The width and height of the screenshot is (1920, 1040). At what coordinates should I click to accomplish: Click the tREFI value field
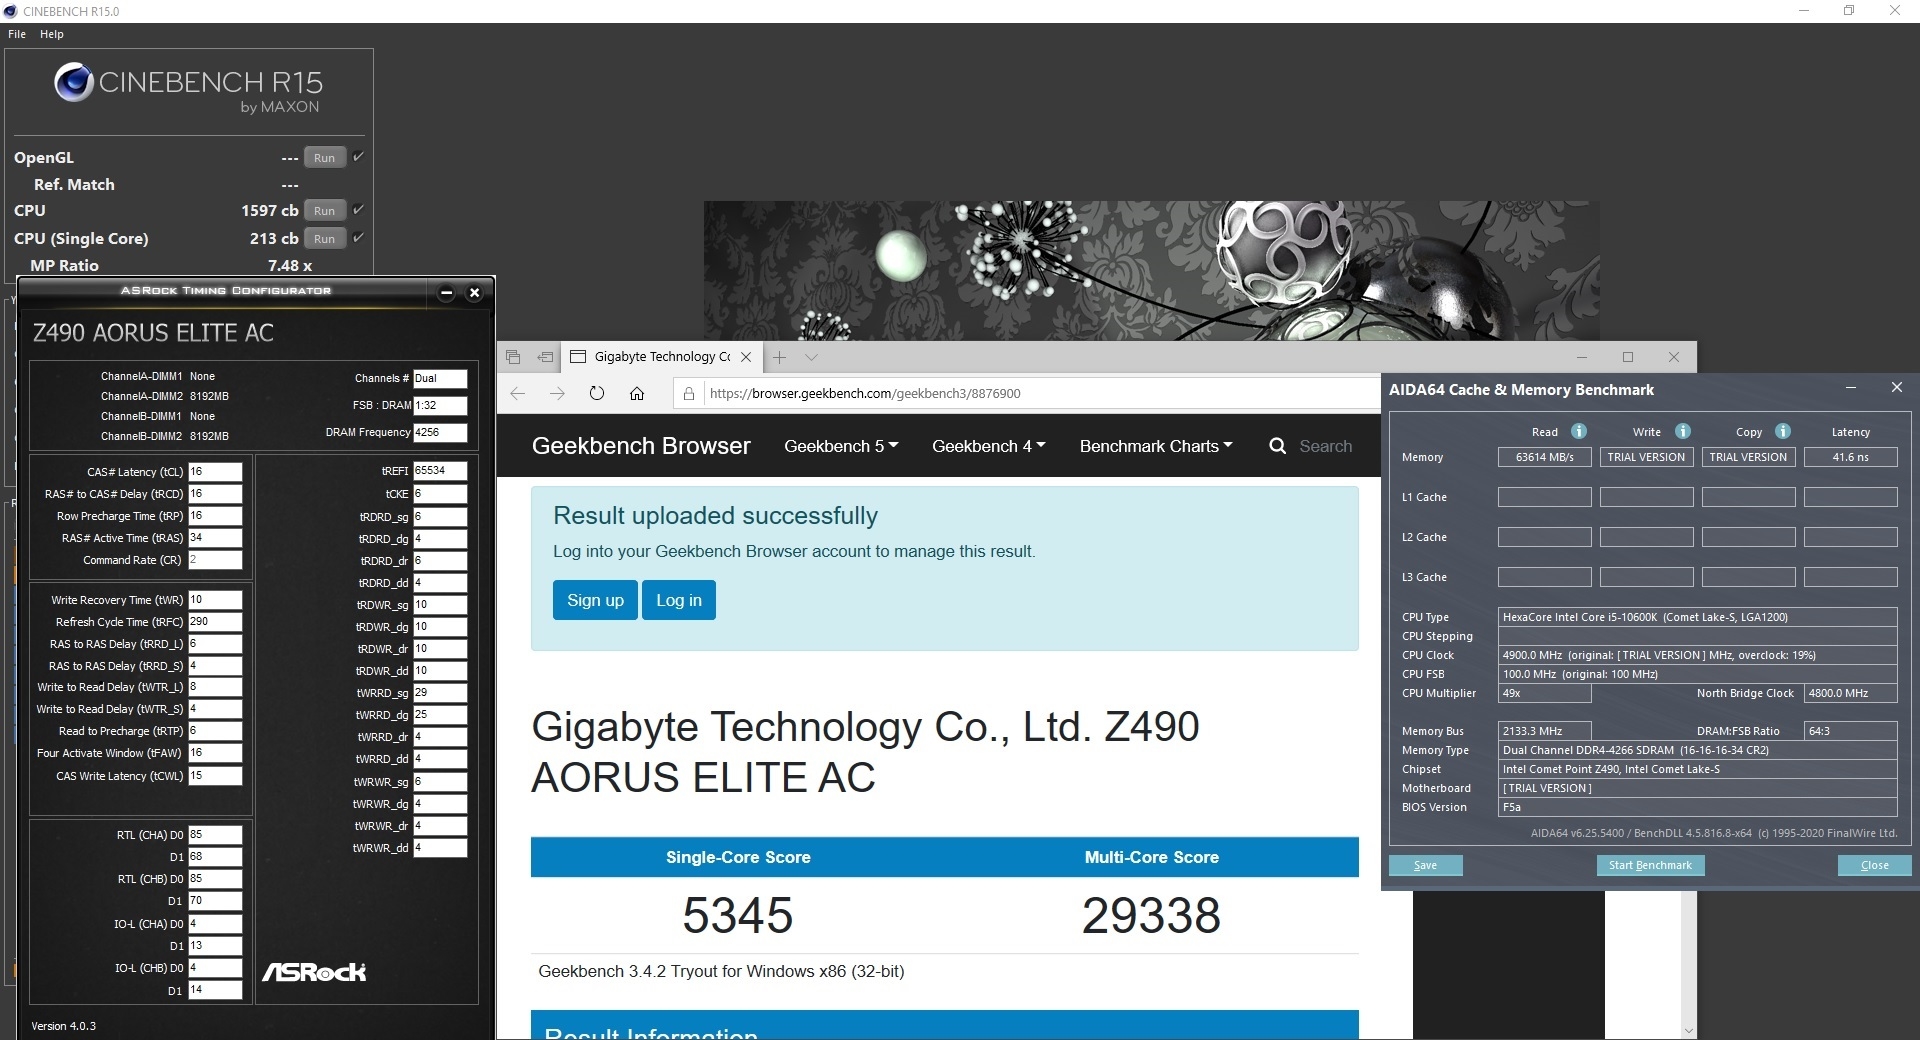440,471
